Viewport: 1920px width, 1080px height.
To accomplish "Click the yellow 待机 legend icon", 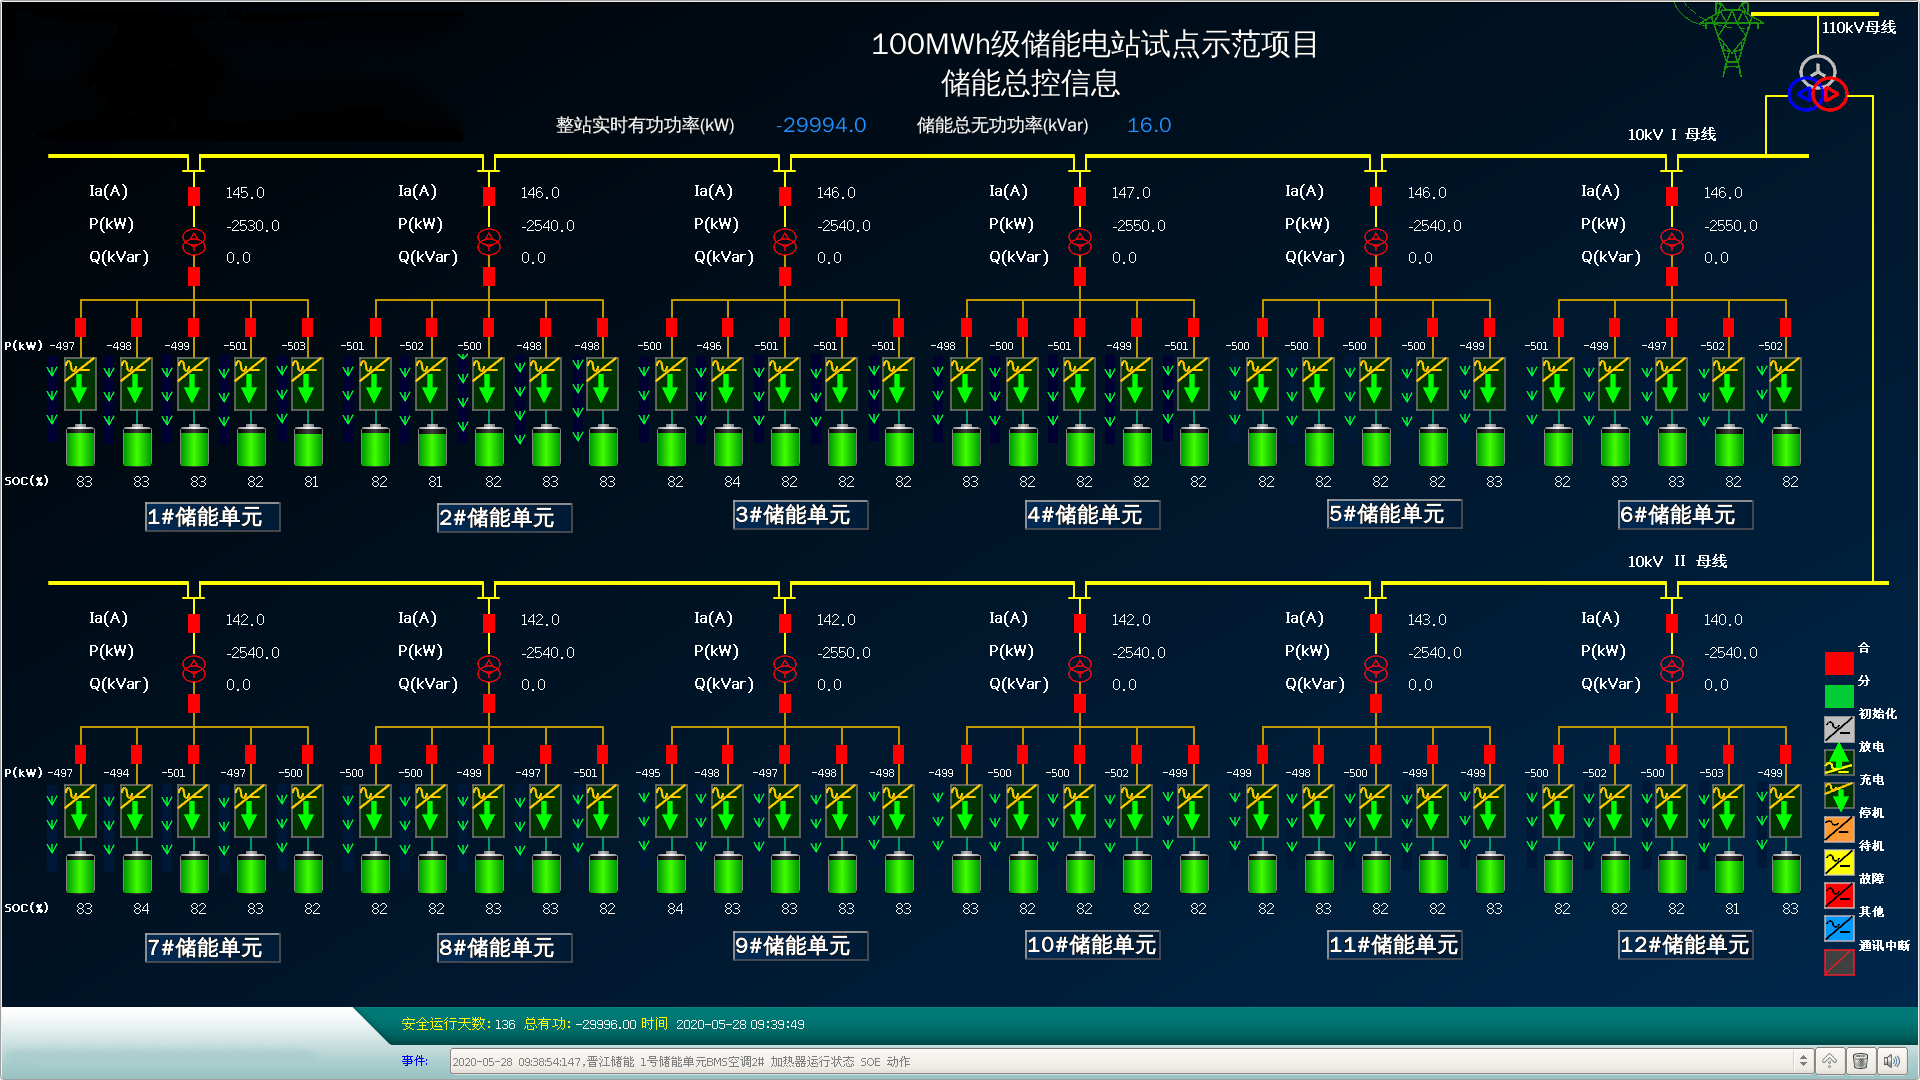I will coord(1838,861).
